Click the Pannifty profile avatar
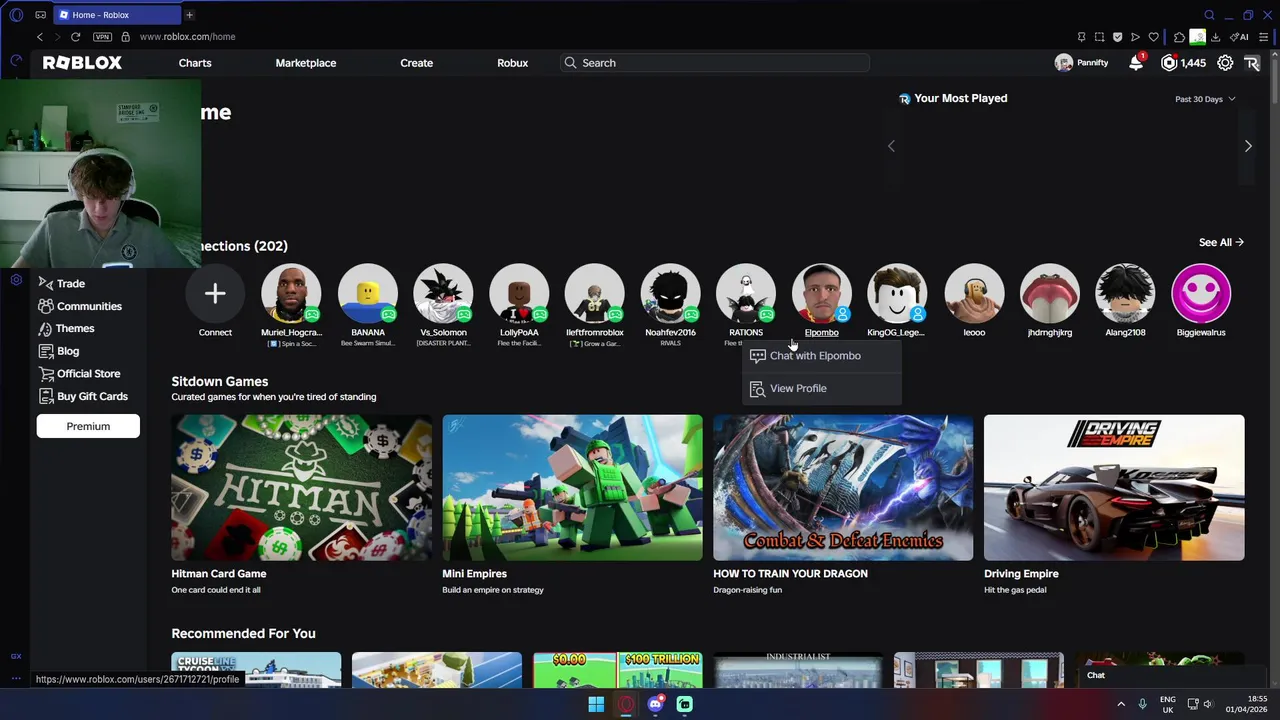Screen dimensions: 1280x720 (1064, 63)
